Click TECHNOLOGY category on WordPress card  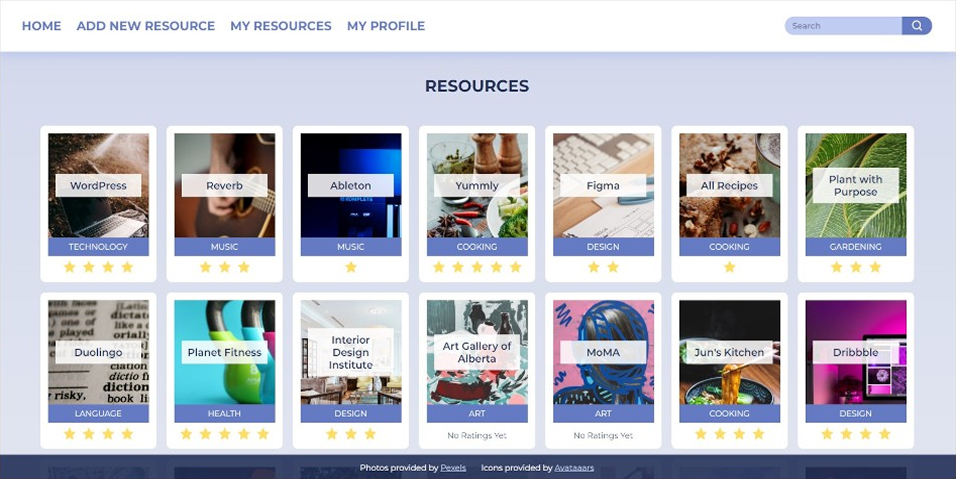(98, 247)
